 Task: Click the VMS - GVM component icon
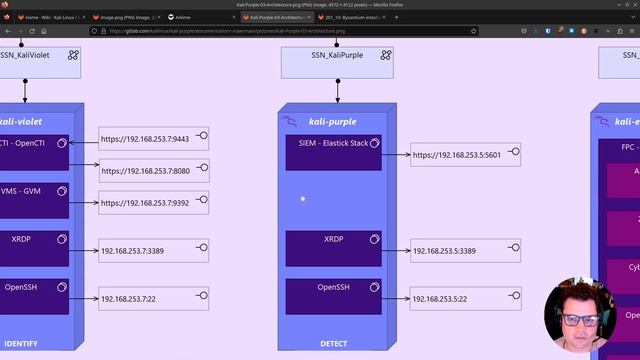pos(62,191)
